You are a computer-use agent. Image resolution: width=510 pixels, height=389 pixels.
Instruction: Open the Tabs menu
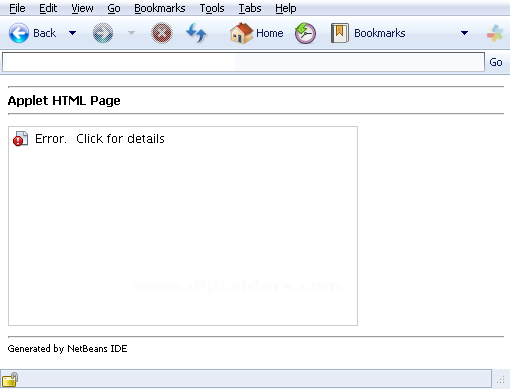tap(250, 8)
